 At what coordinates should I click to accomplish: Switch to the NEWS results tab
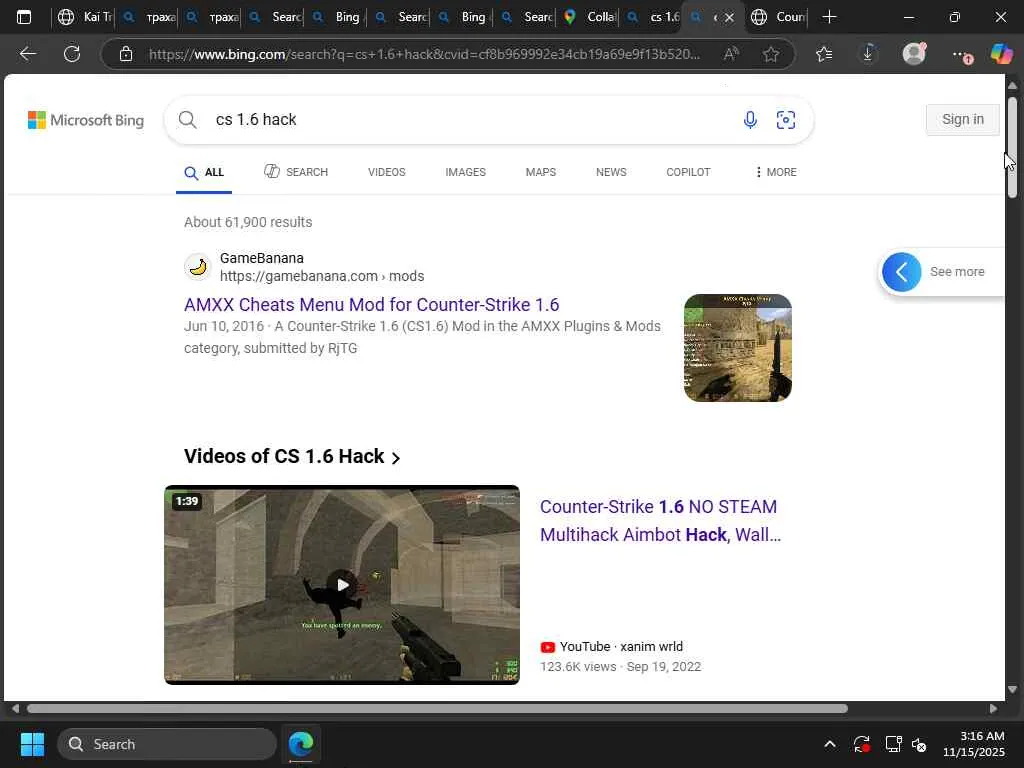pyautogui.click(x=611, y=172)
